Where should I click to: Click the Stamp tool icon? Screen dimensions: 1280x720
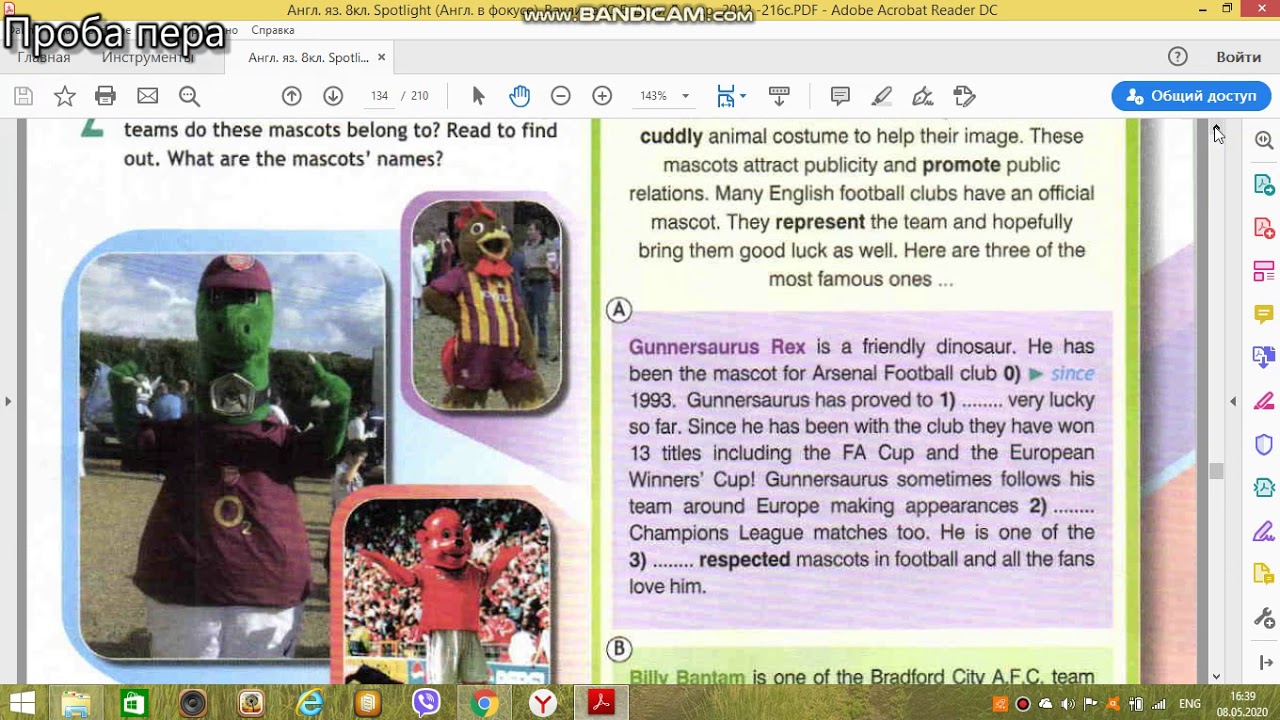click(964, 96)
